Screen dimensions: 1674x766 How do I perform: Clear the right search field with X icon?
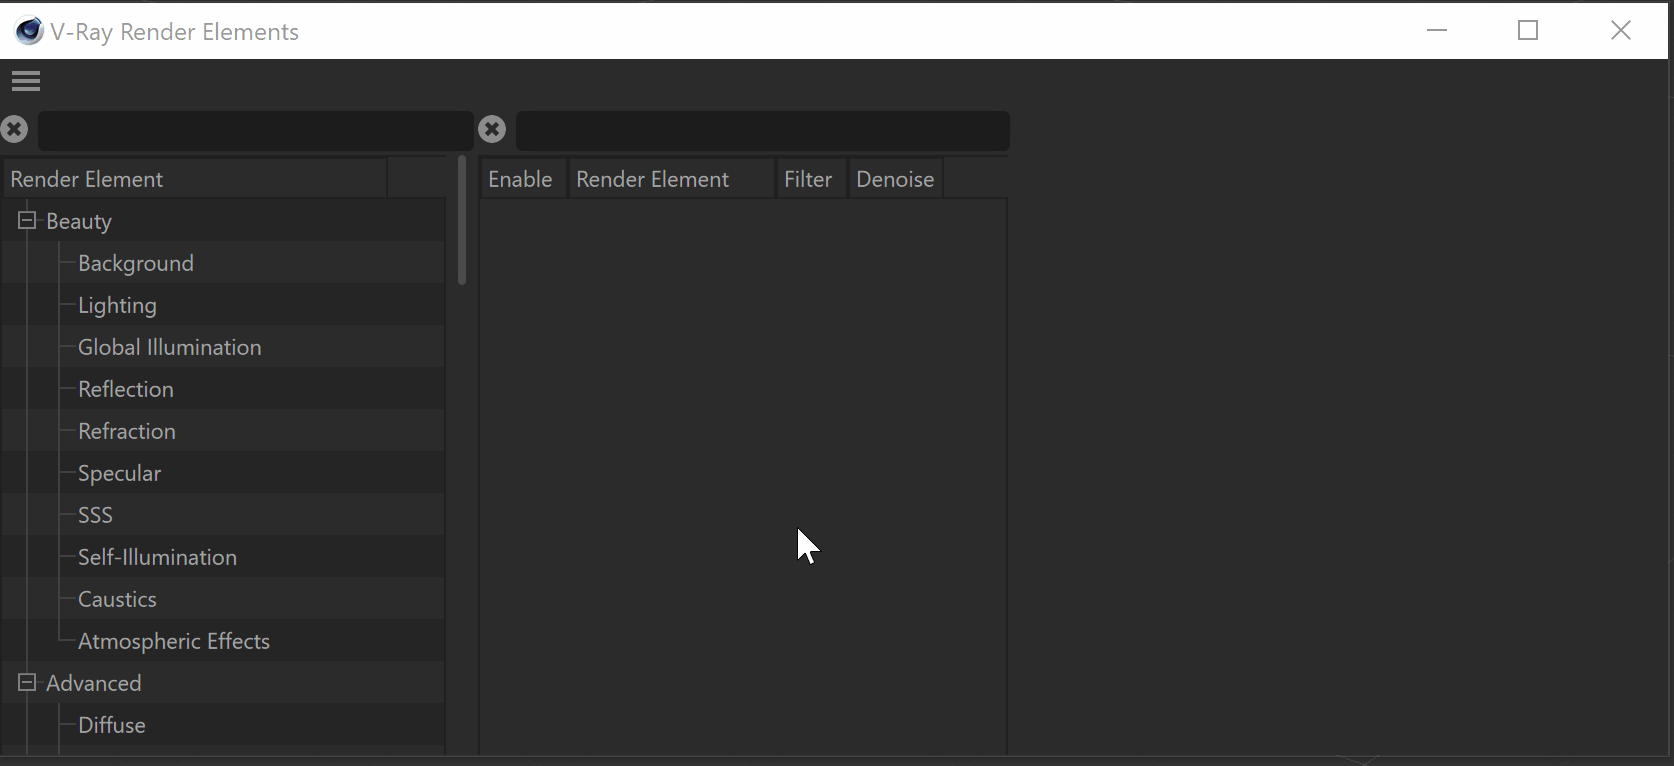[x=492, y=129]
